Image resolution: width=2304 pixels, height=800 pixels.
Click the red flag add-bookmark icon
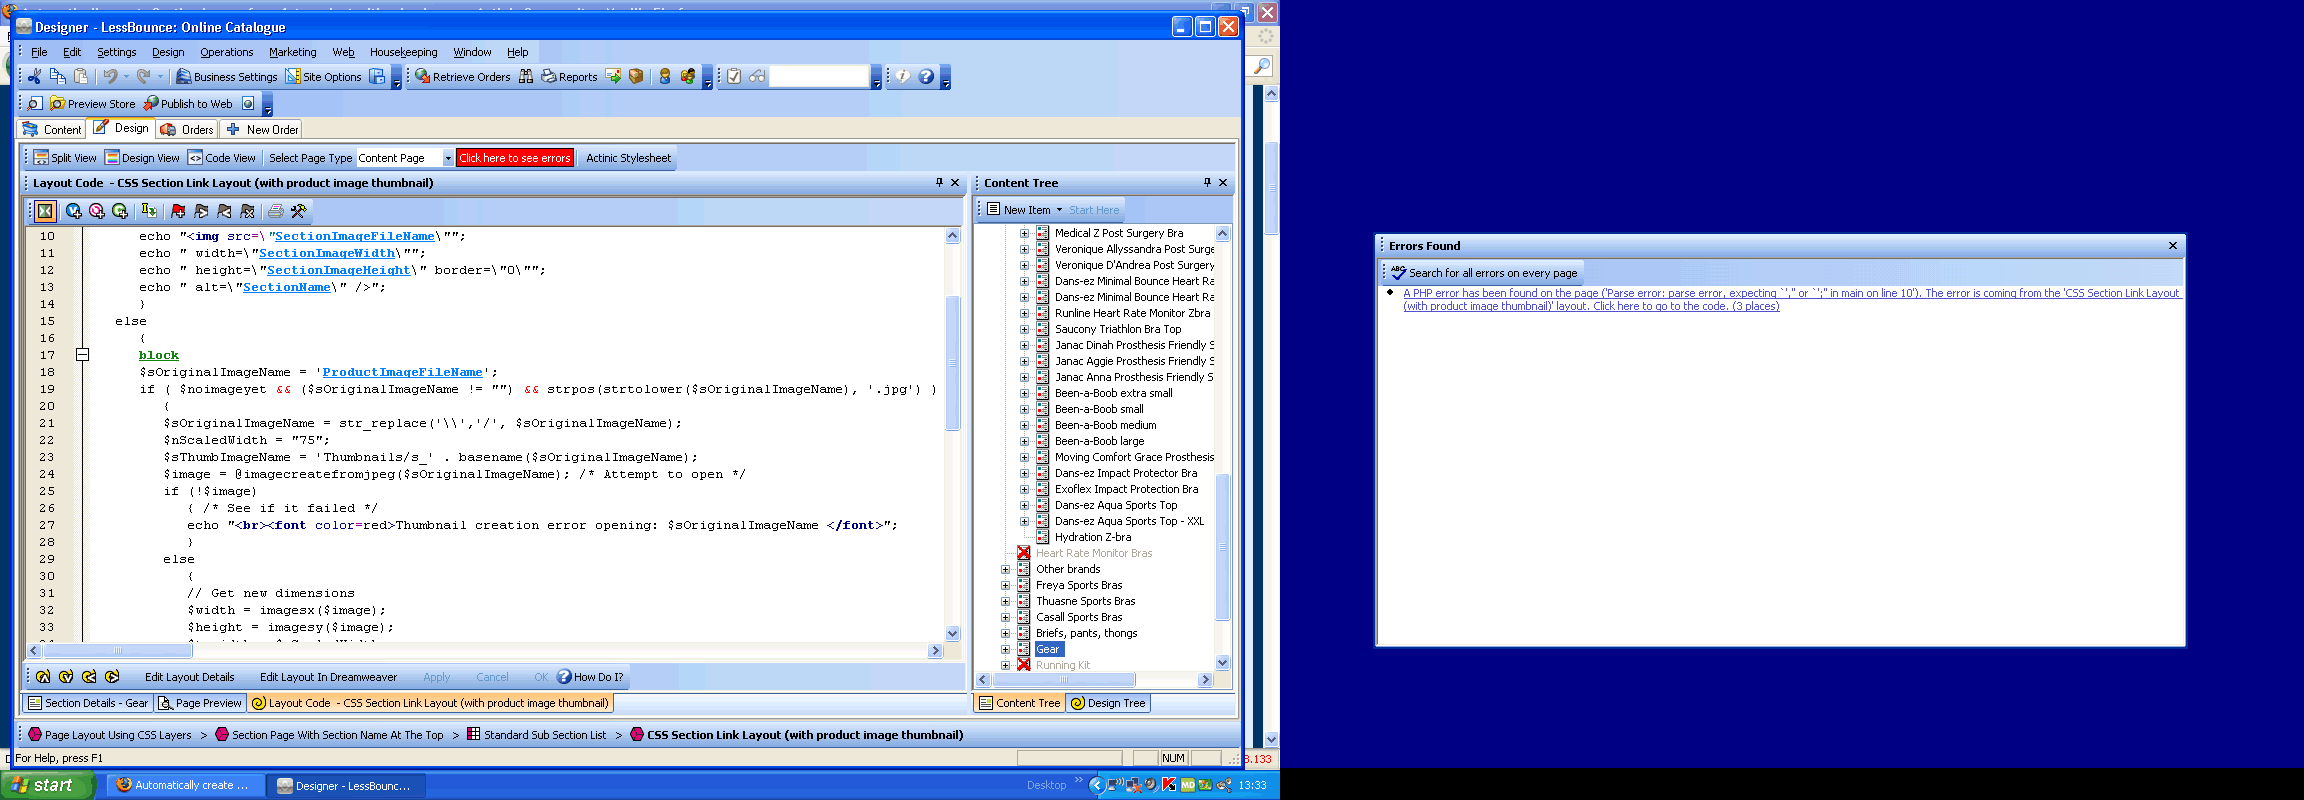pyautogui.click(x=178, y=211)
